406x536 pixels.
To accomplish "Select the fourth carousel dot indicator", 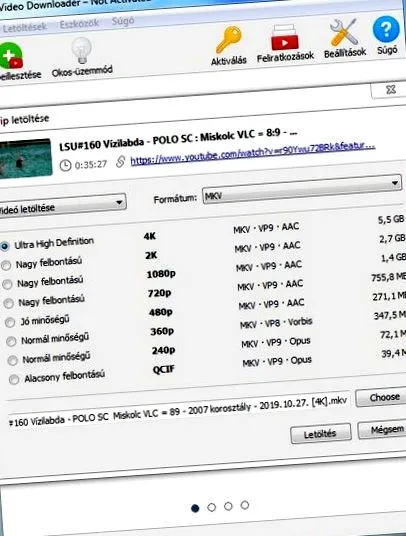I will tap(245, 505).
